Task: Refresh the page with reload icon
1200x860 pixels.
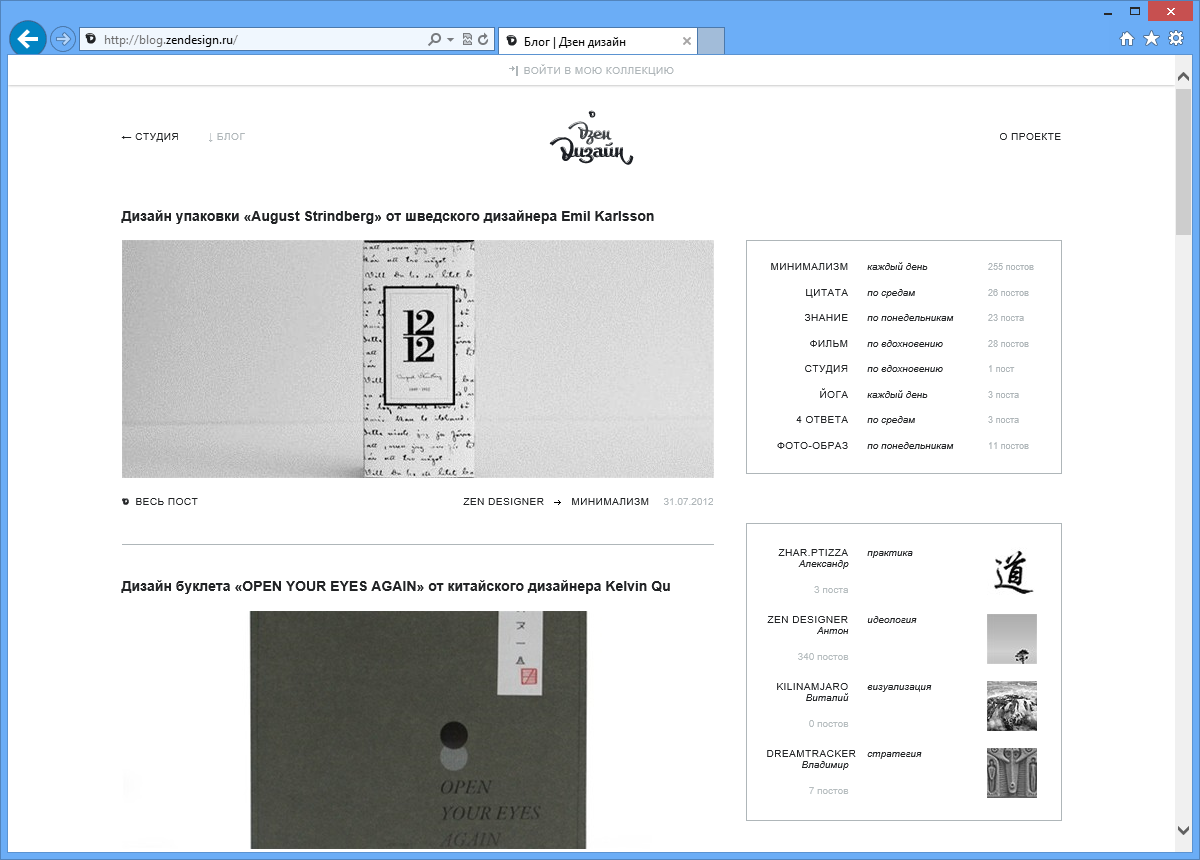Action: (484, 40)
